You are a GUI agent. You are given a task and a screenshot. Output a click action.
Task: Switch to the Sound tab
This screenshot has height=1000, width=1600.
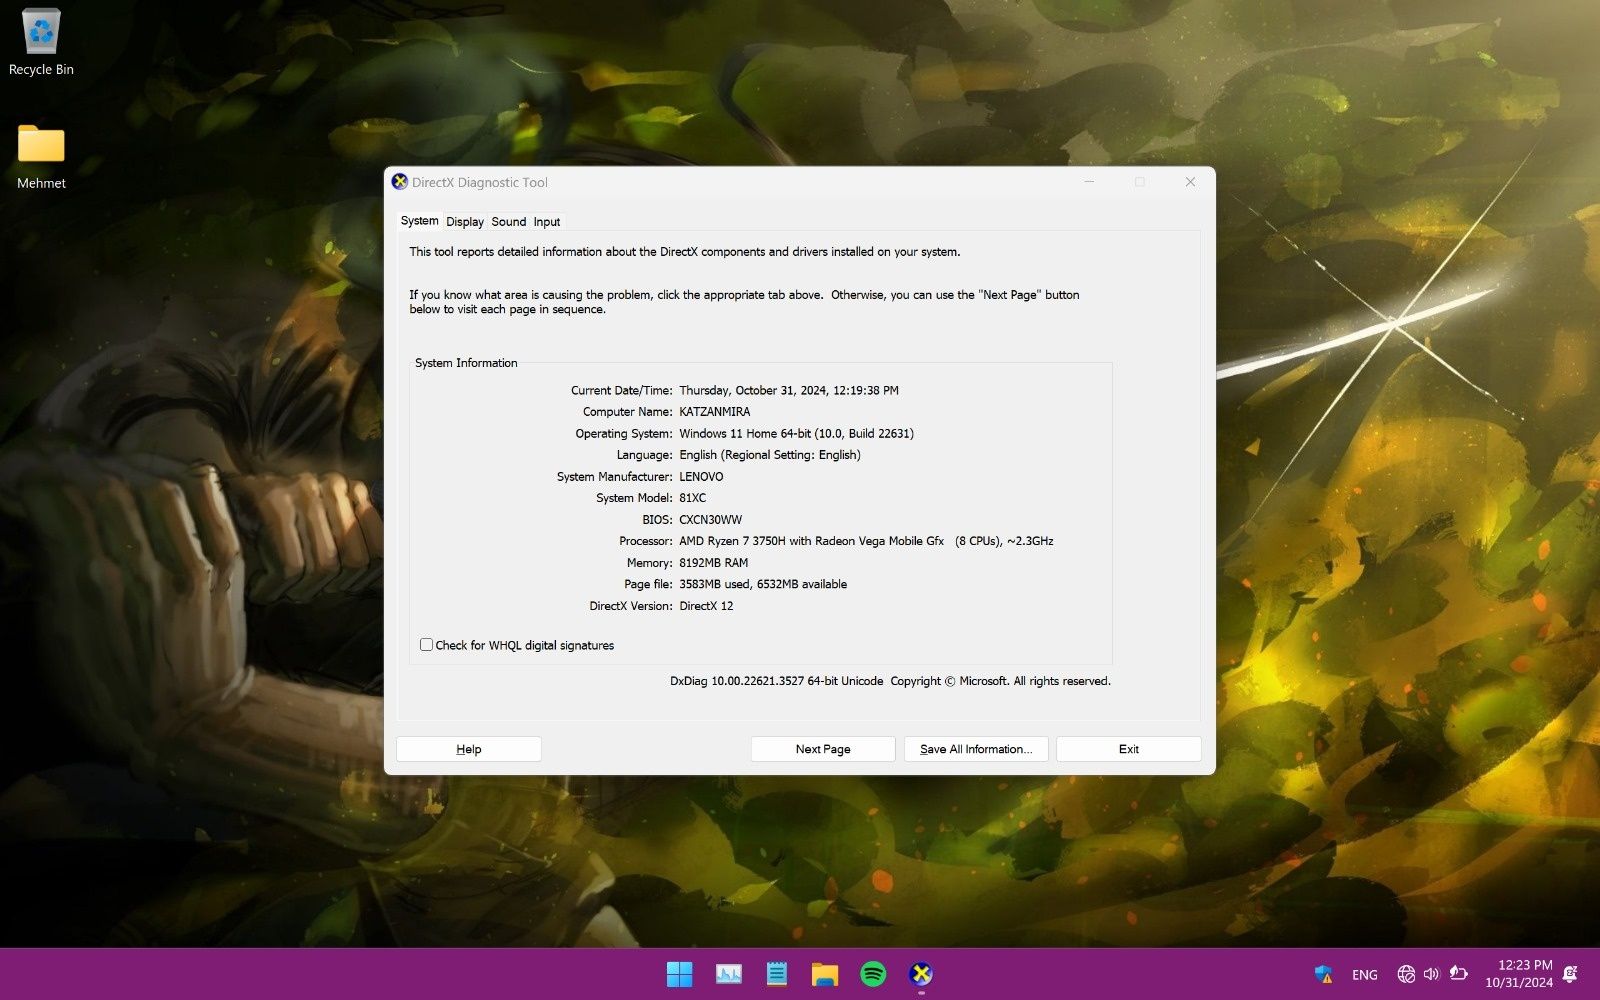tap(508, 222)
